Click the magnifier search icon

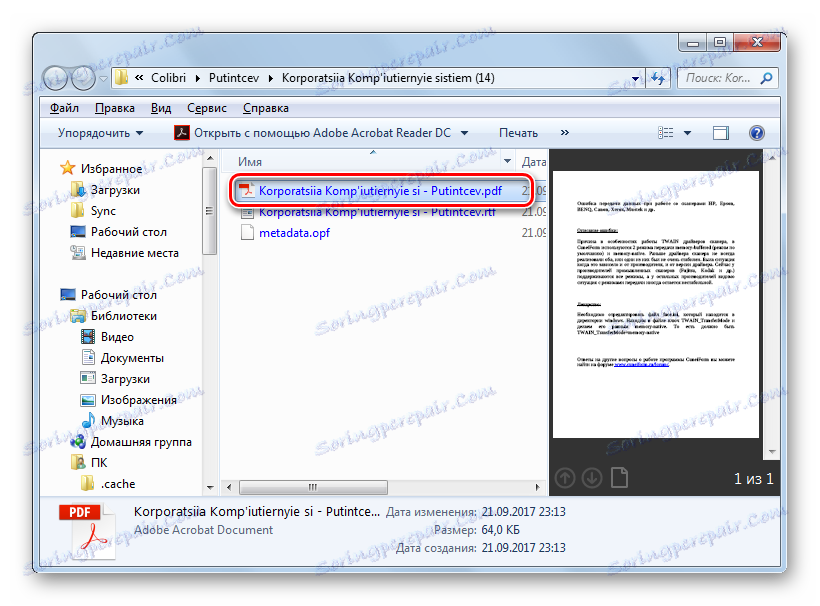point(767,78)
